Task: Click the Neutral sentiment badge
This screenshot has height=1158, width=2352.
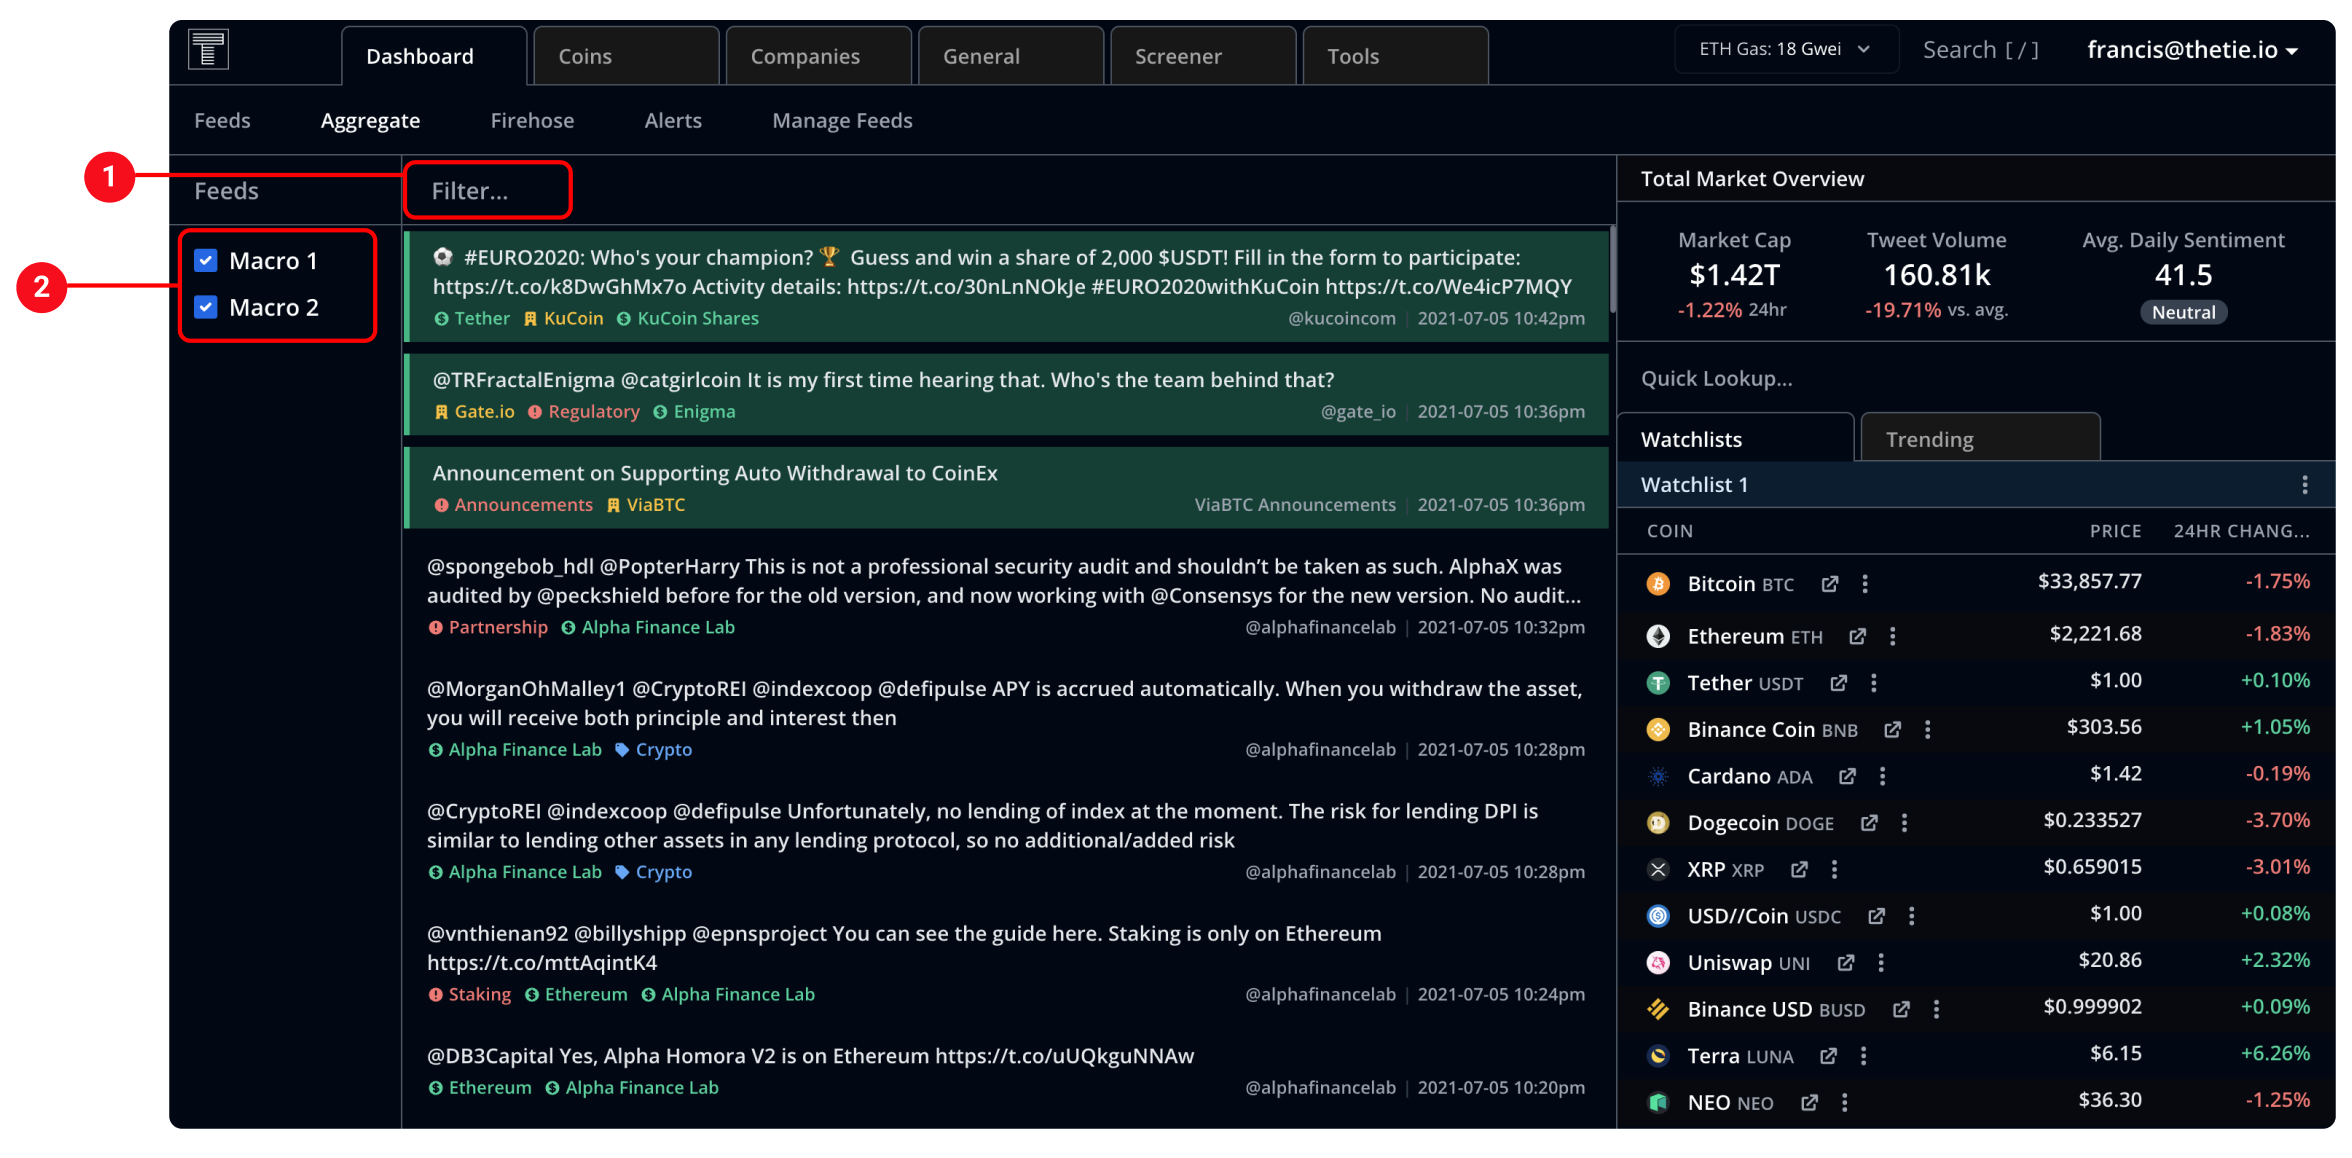Action: tap(2183, 312)
